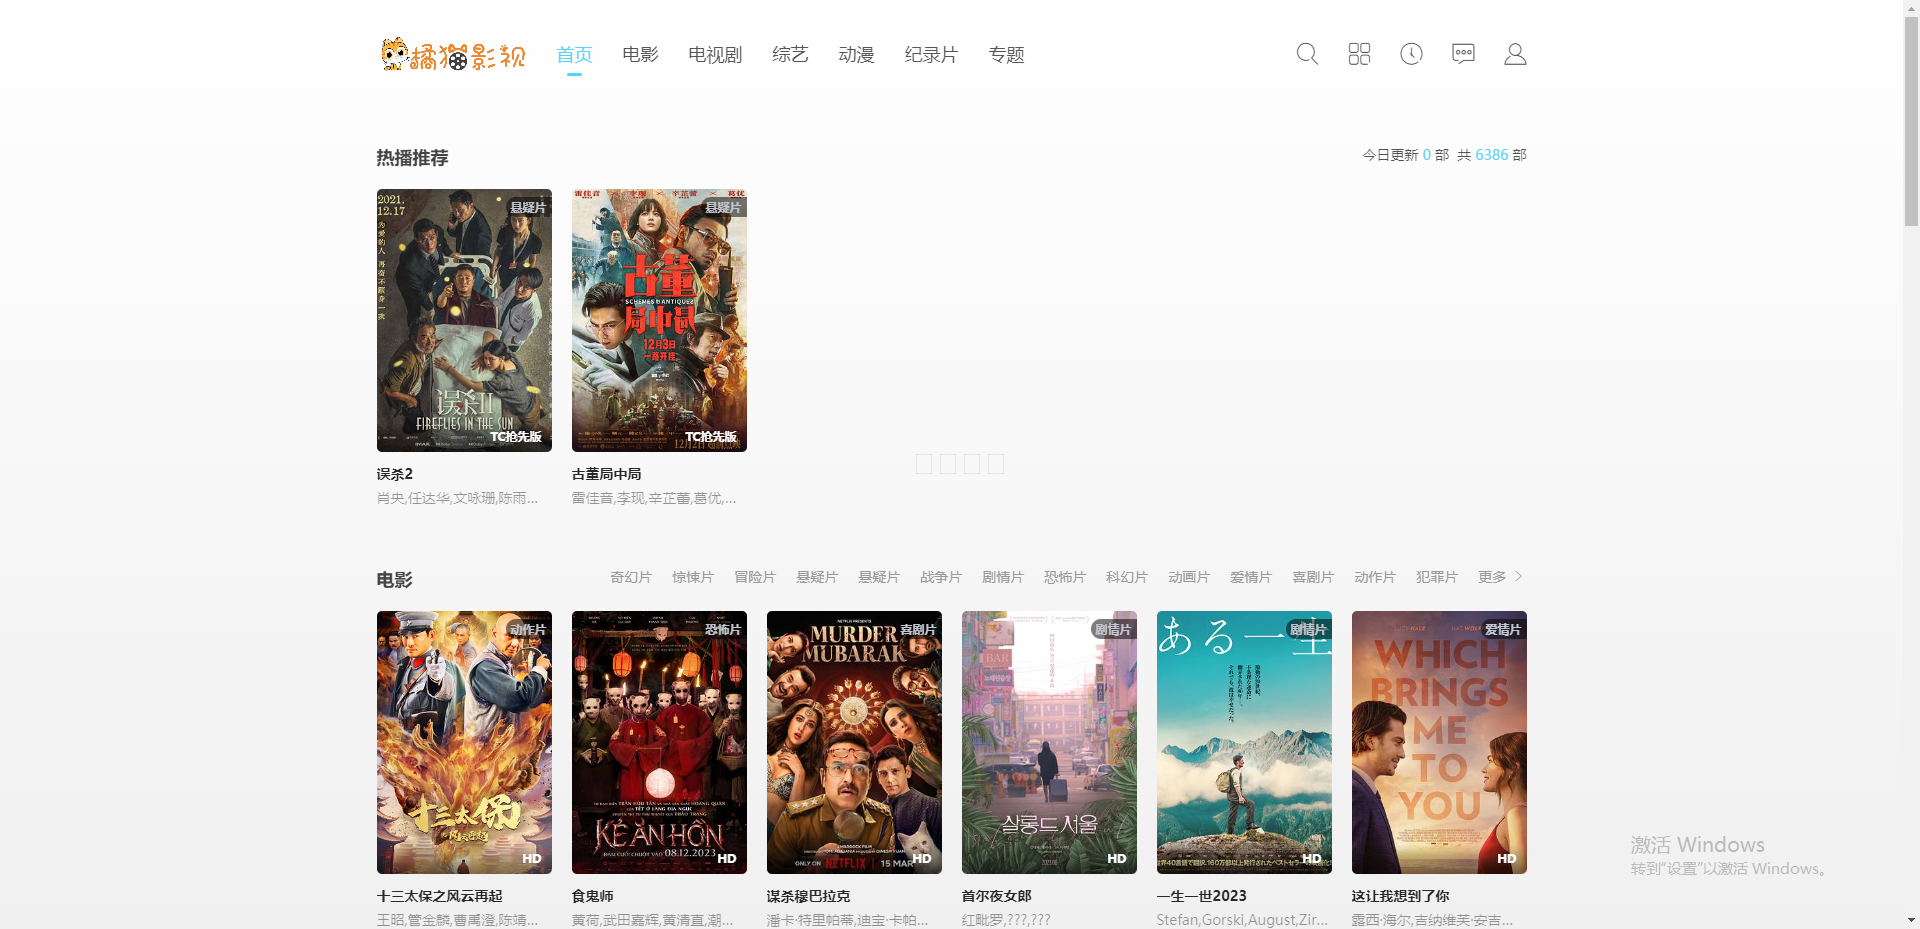Click the chevron arrow beside 更多

tap(1518, 577)
